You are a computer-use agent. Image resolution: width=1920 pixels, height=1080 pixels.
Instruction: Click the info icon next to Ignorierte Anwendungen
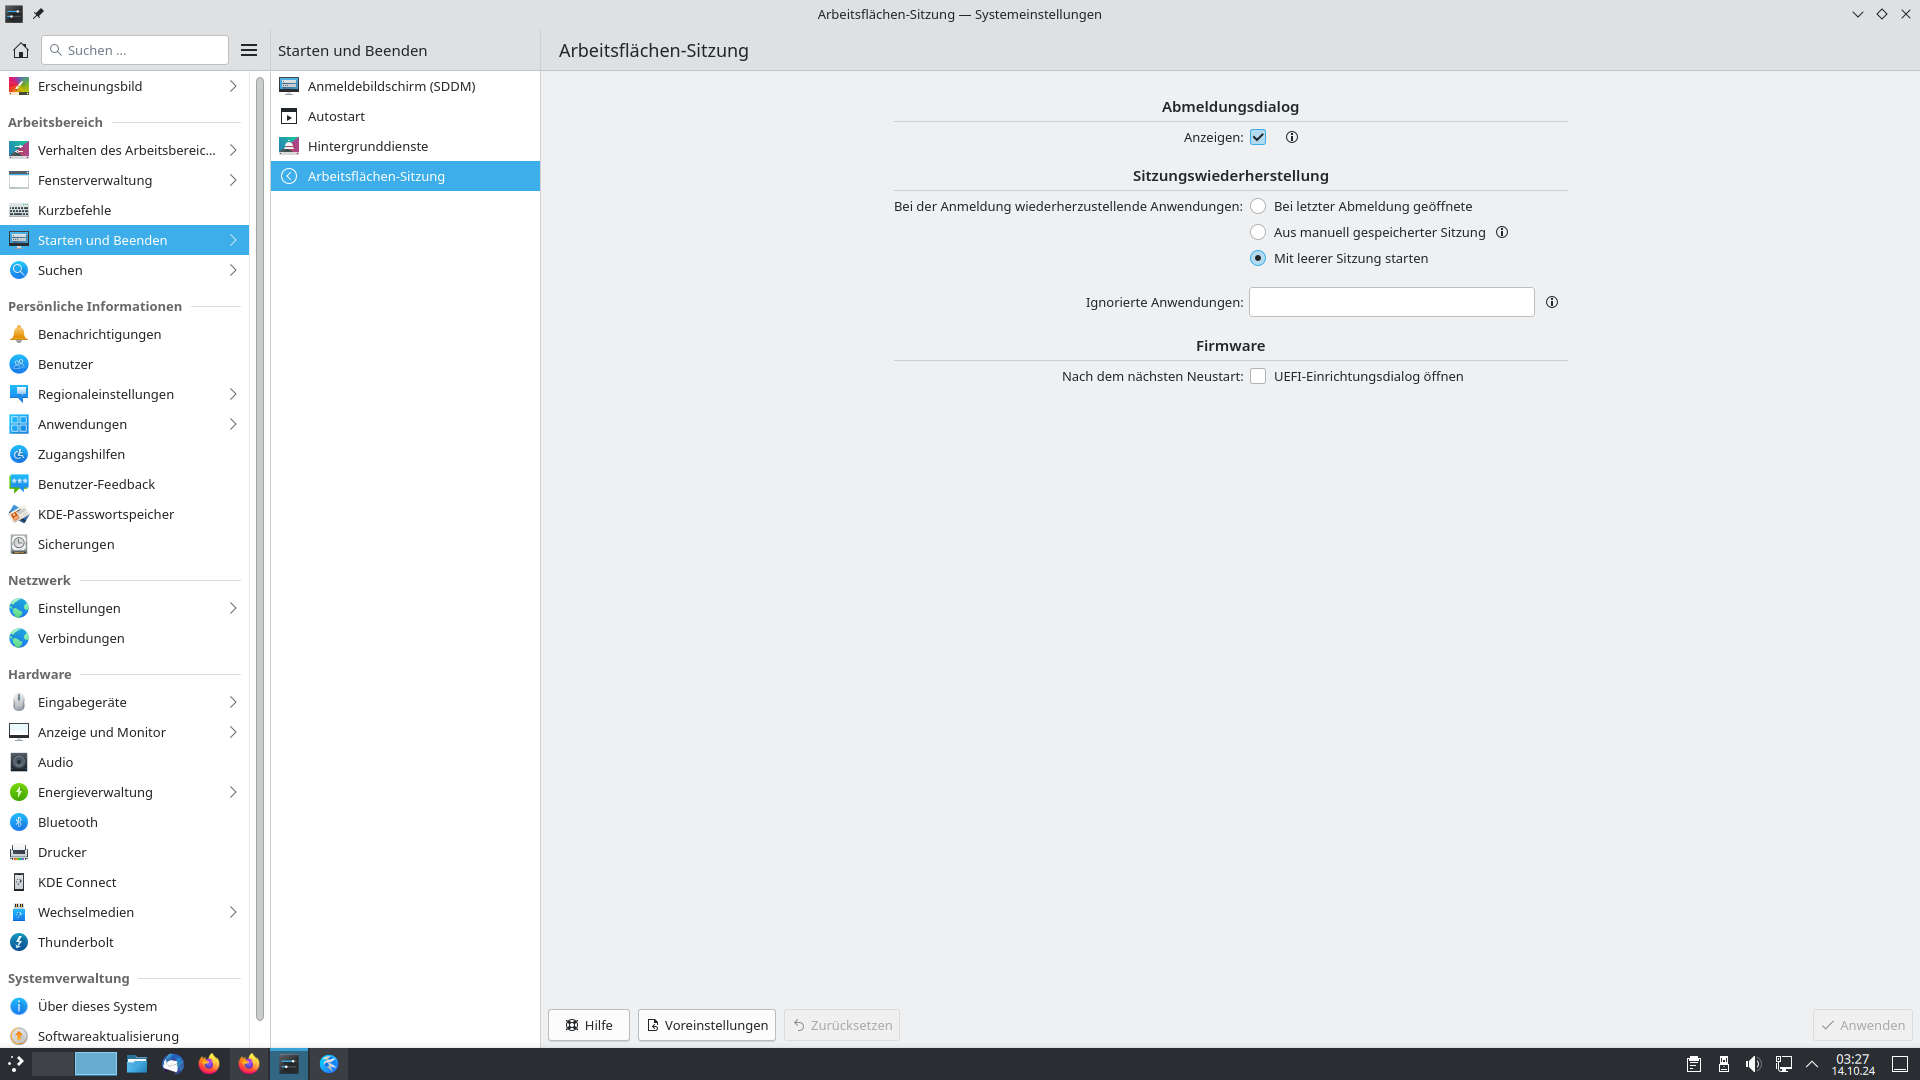[1551, 302]
